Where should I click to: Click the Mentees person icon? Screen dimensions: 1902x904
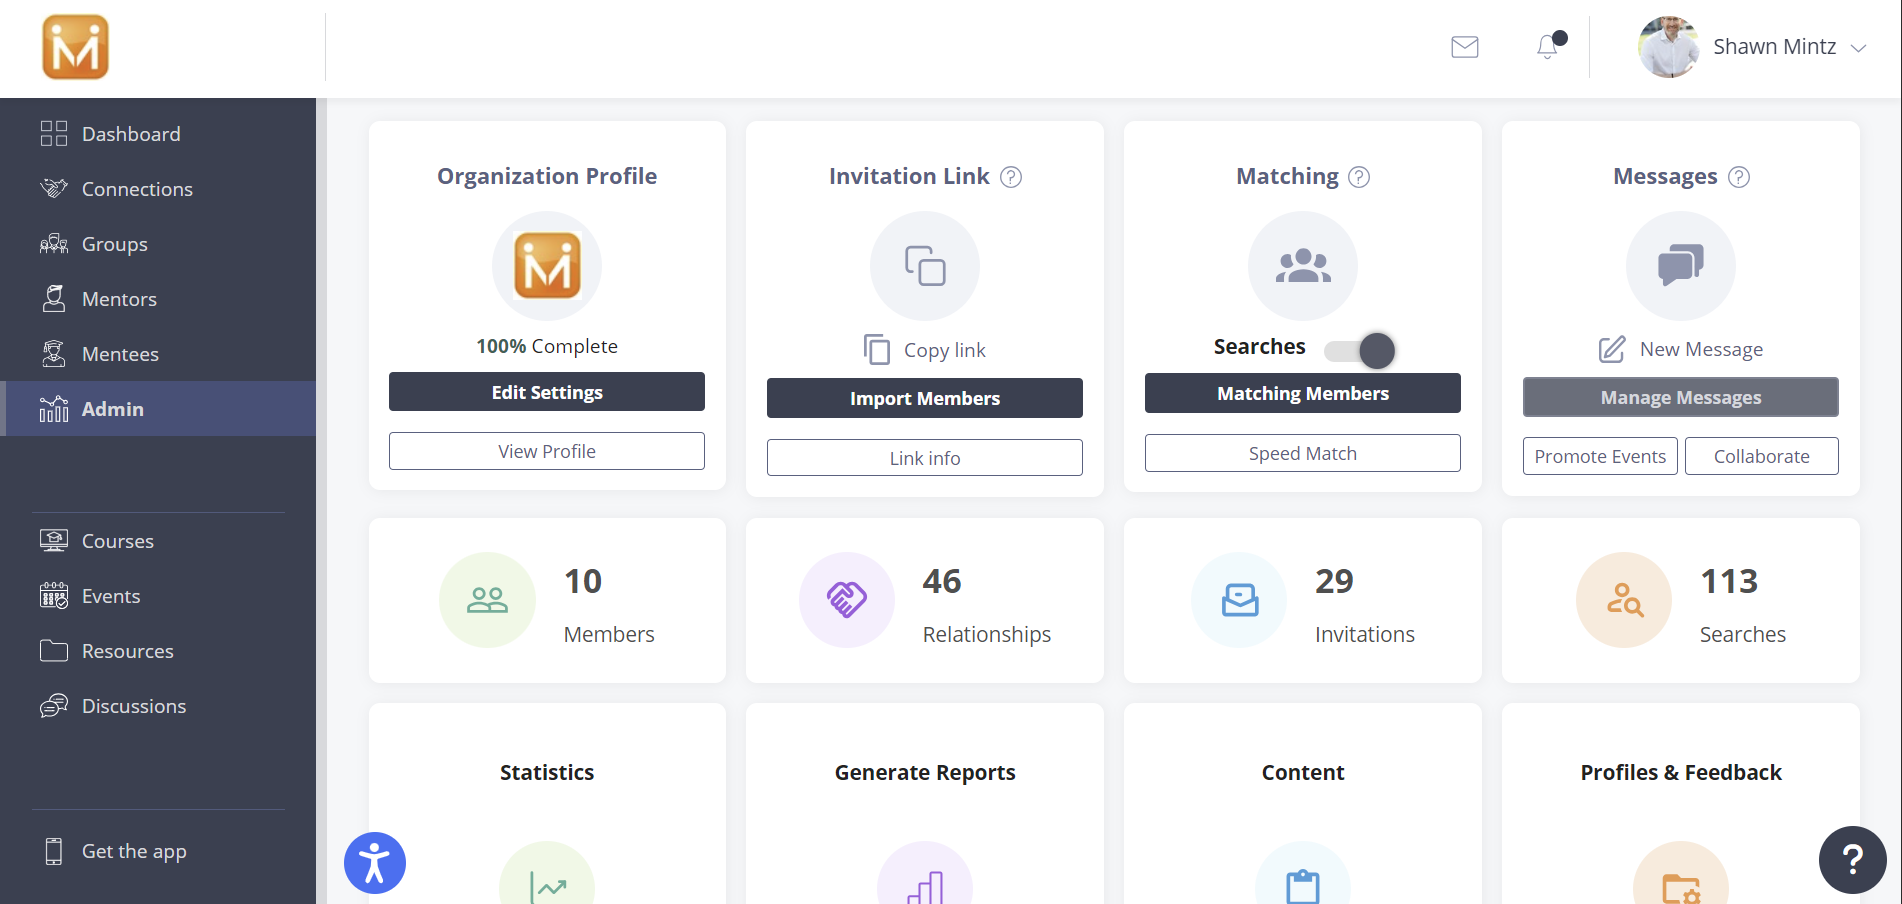pyautogui.click(x=54, y=353)
